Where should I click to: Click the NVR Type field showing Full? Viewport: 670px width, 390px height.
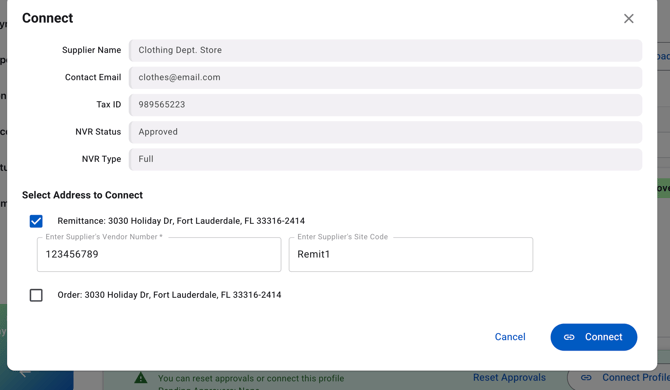click(385, 159)
